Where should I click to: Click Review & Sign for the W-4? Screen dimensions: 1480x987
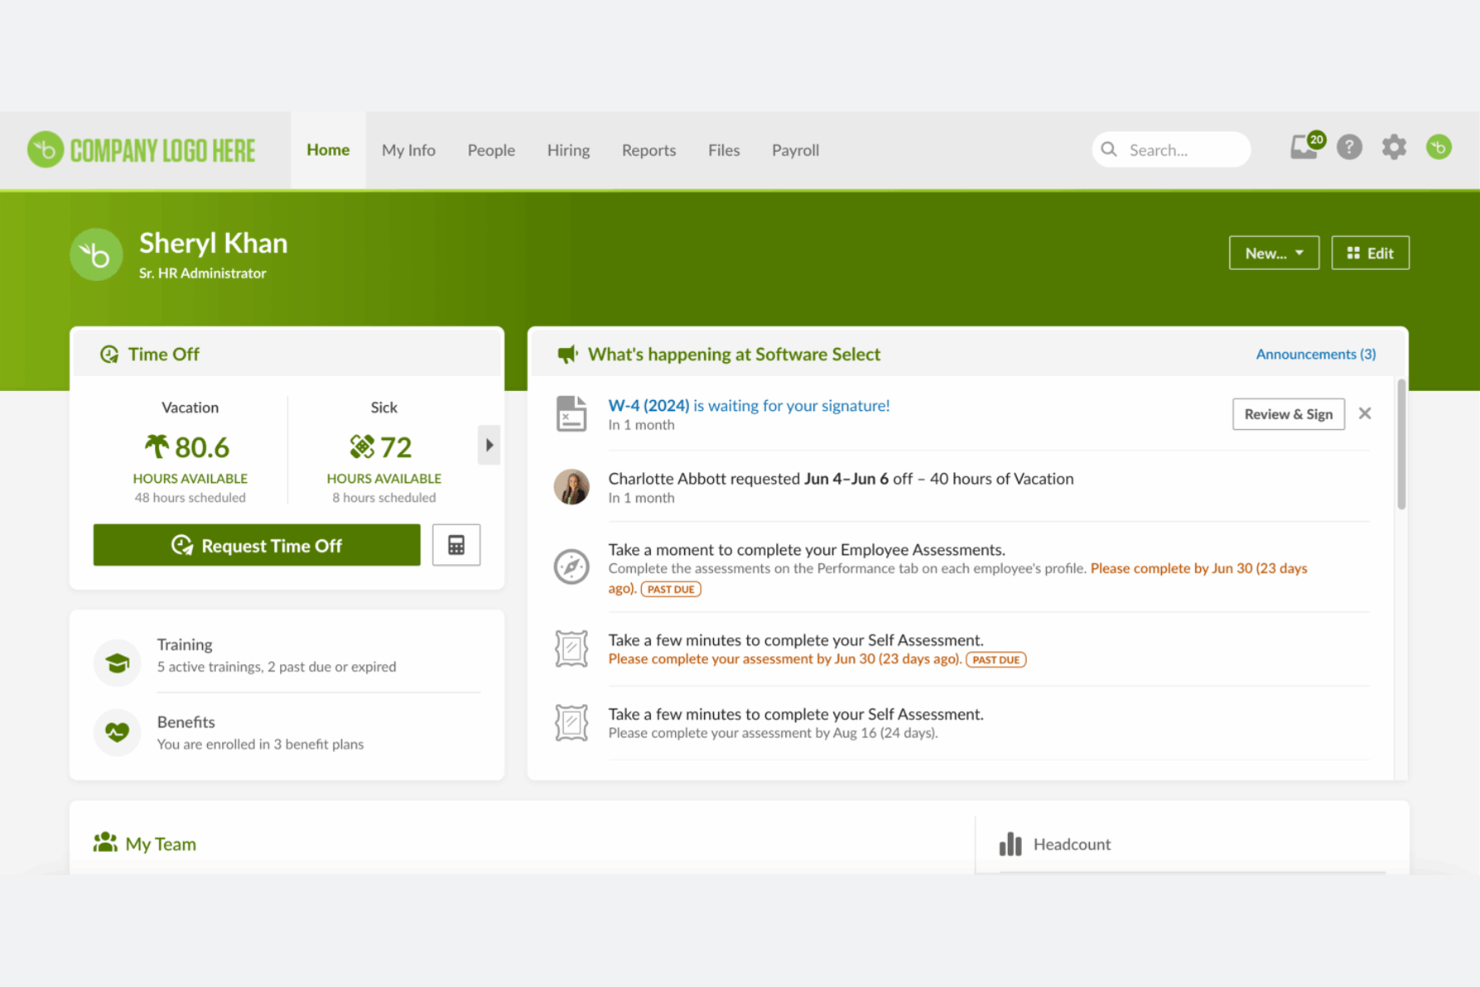pyautogui.click(x=1288, y=413)
